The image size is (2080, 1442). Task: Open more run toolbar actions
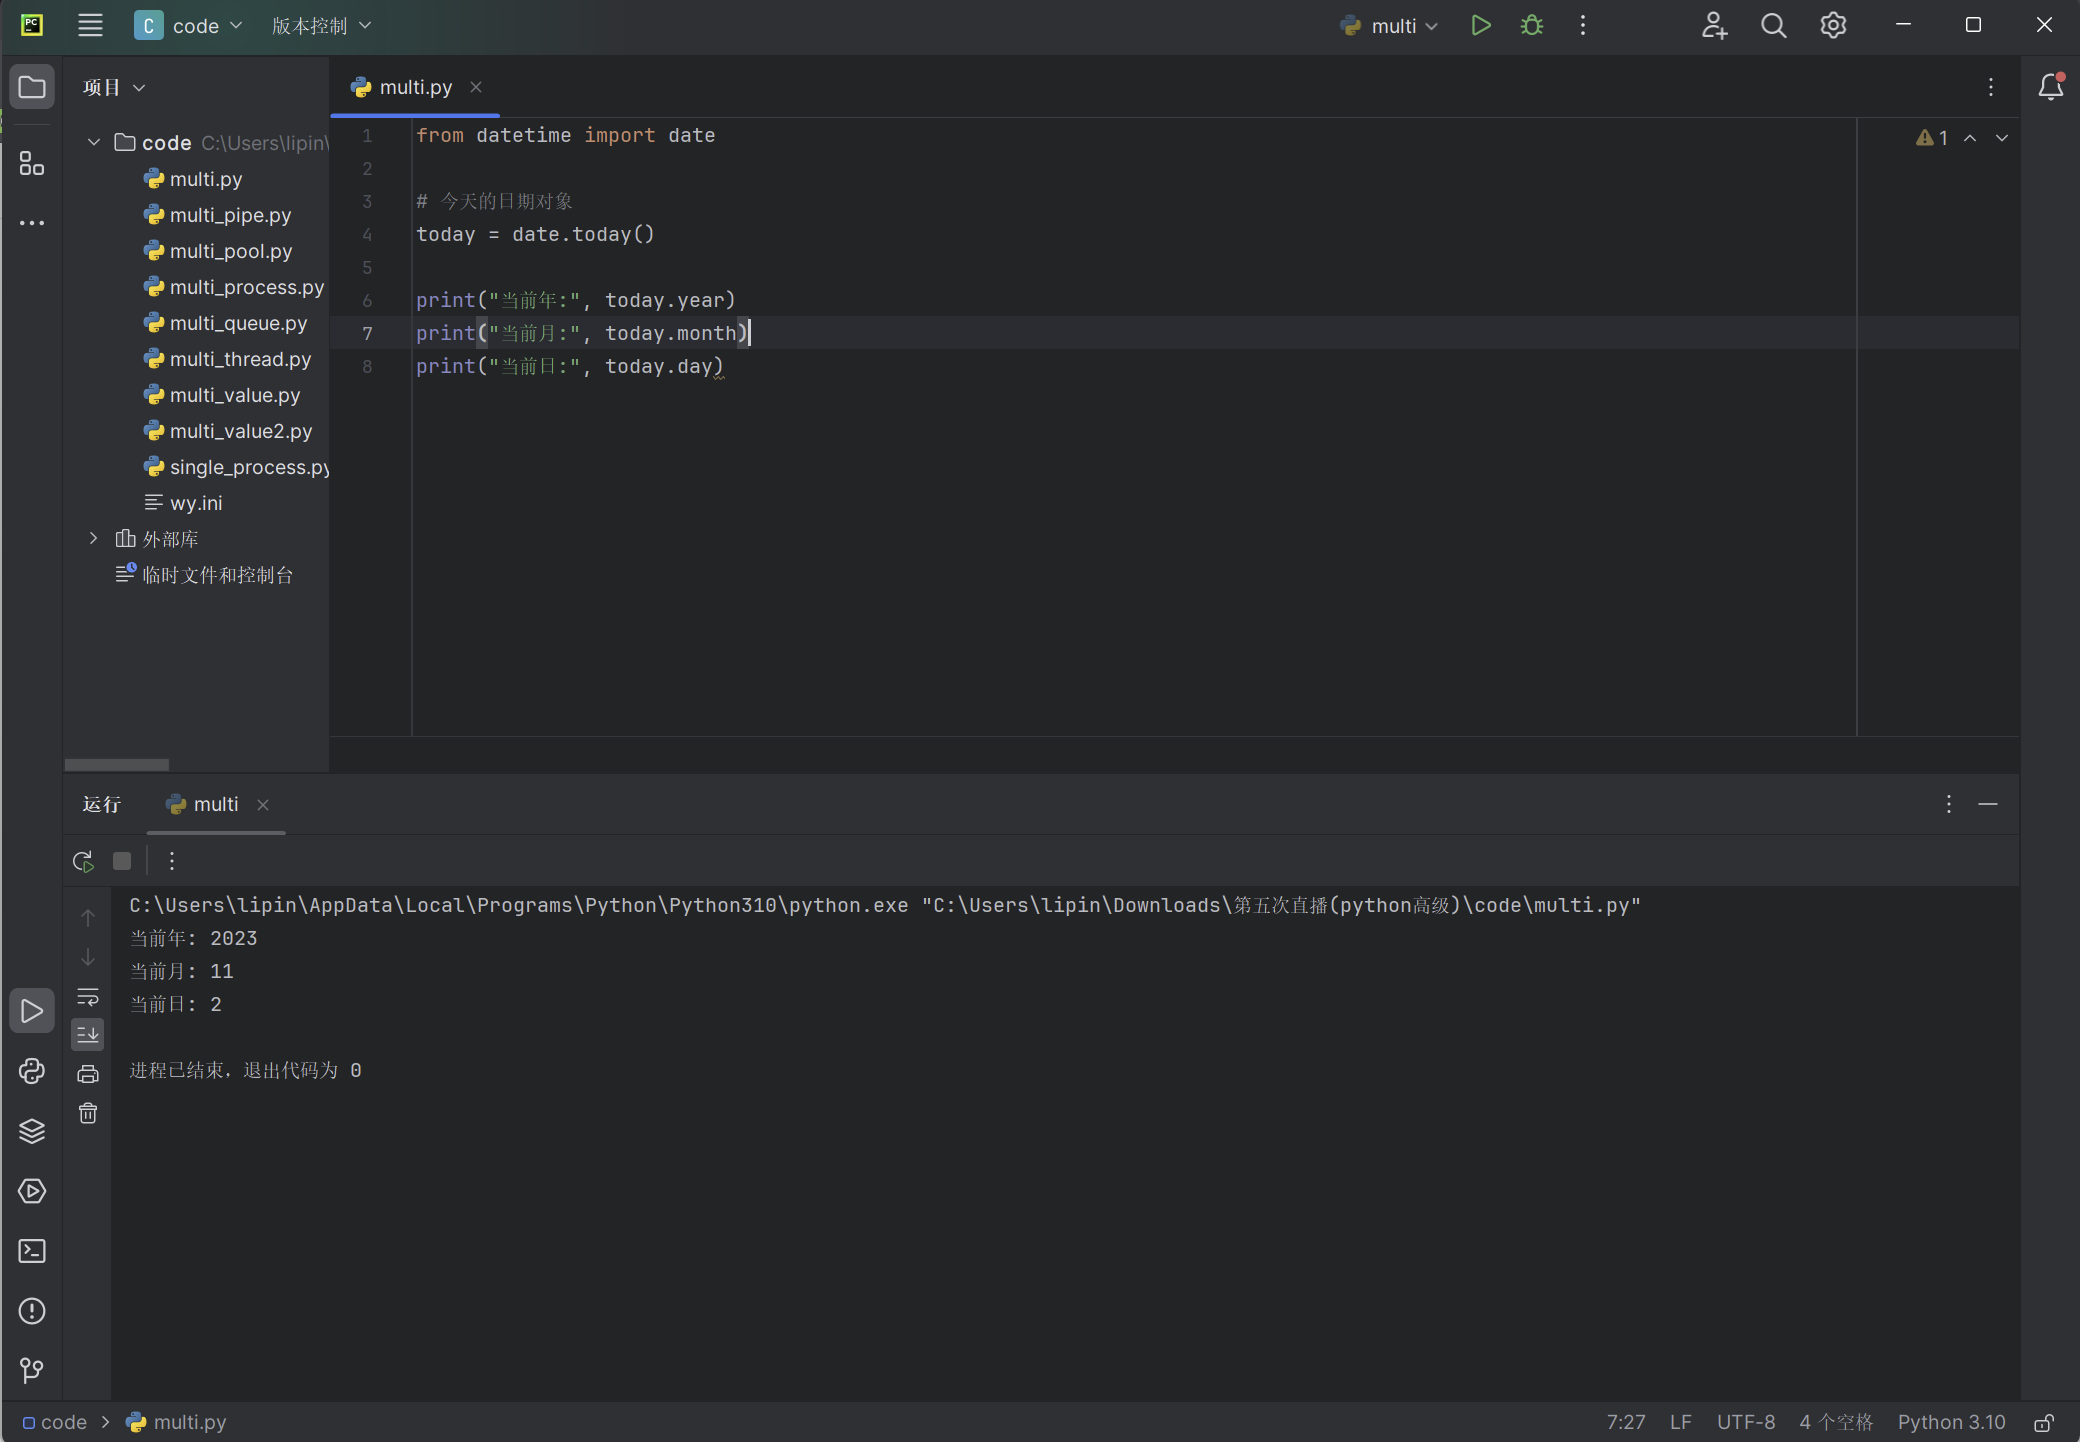click(x=172, y=861)
